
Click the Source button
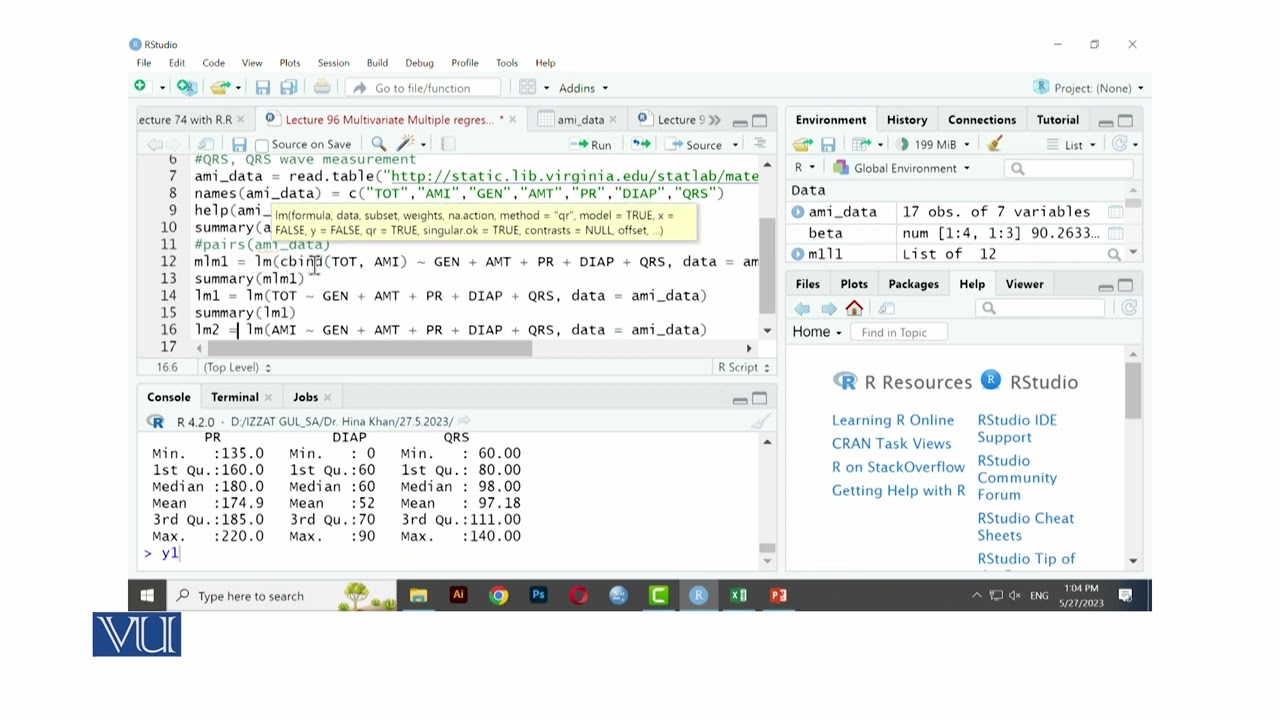pos(693,144)
